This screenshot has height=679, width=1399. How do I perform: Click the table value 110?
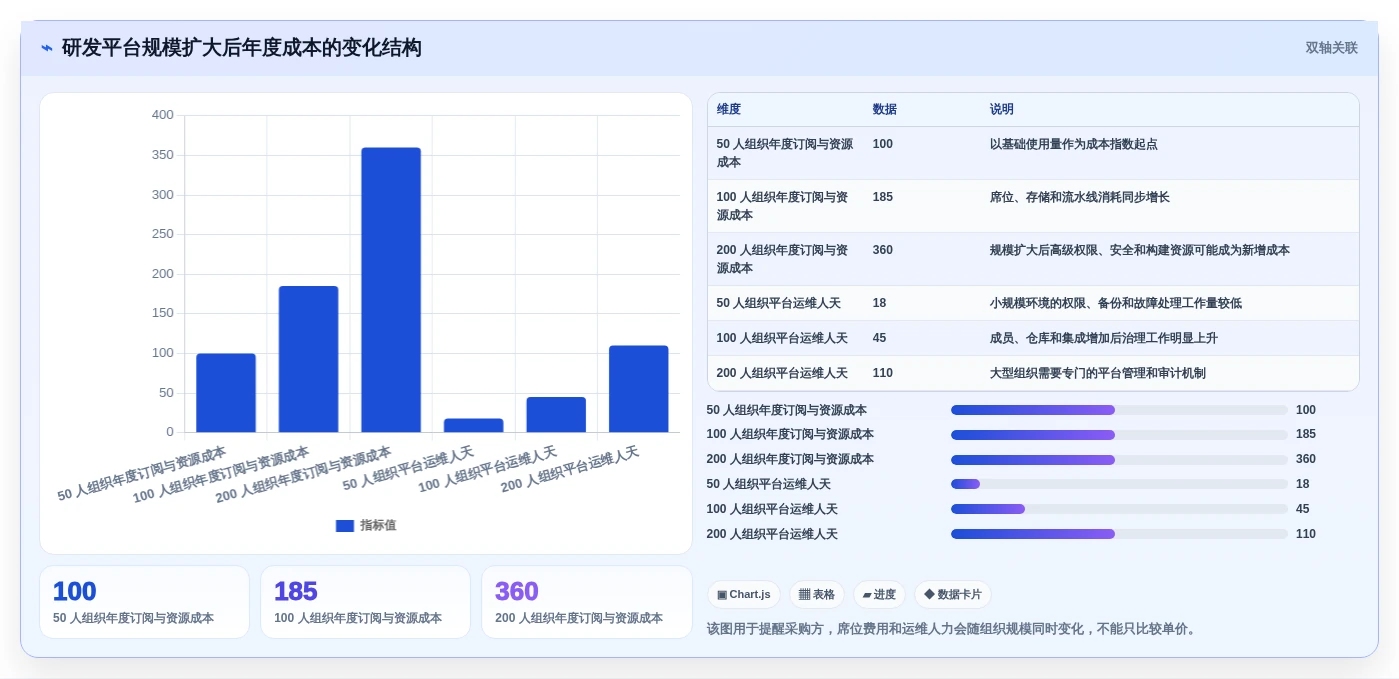click(x=883, y=373)
